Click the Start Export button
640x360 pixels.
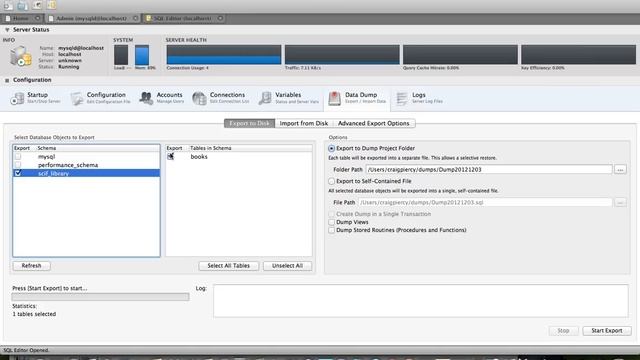(x=607, y=331)
